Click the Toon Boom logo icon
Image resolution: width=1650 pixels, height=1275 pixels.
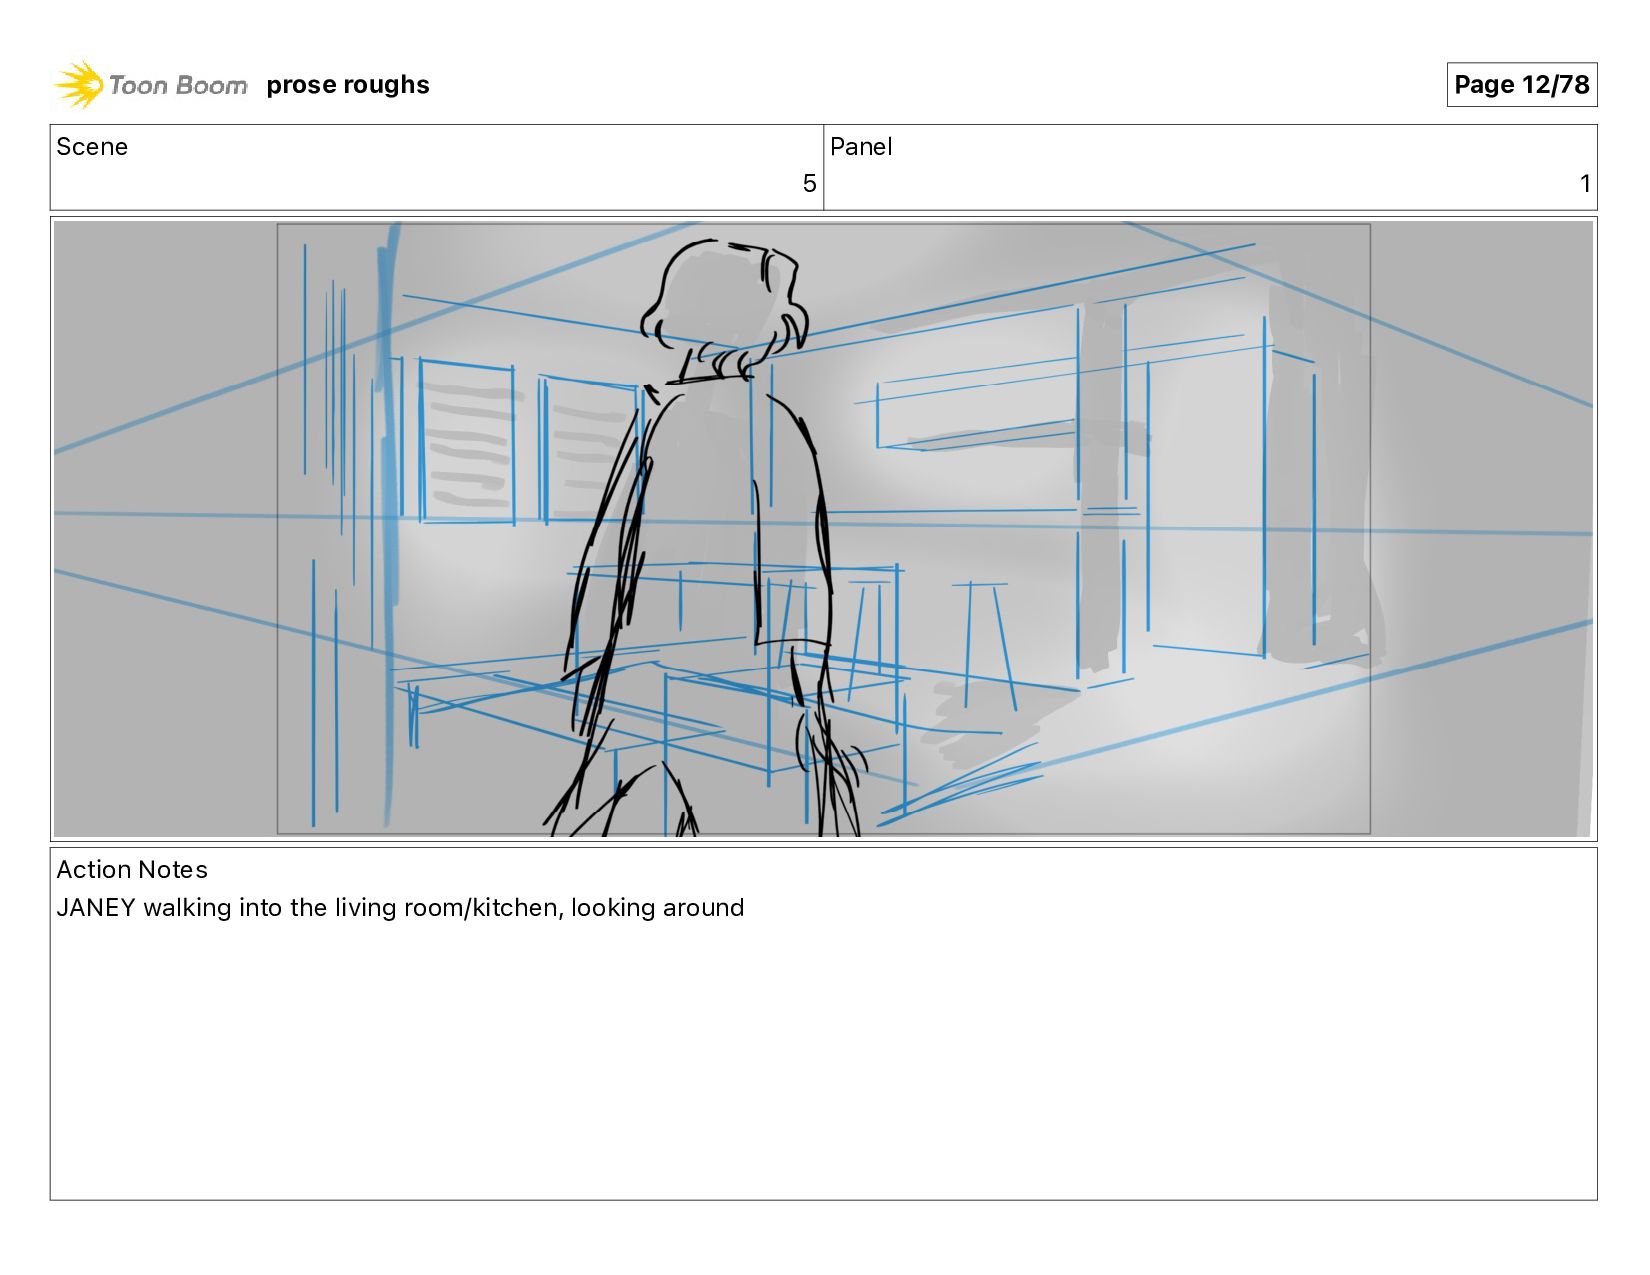click(79, 84)
